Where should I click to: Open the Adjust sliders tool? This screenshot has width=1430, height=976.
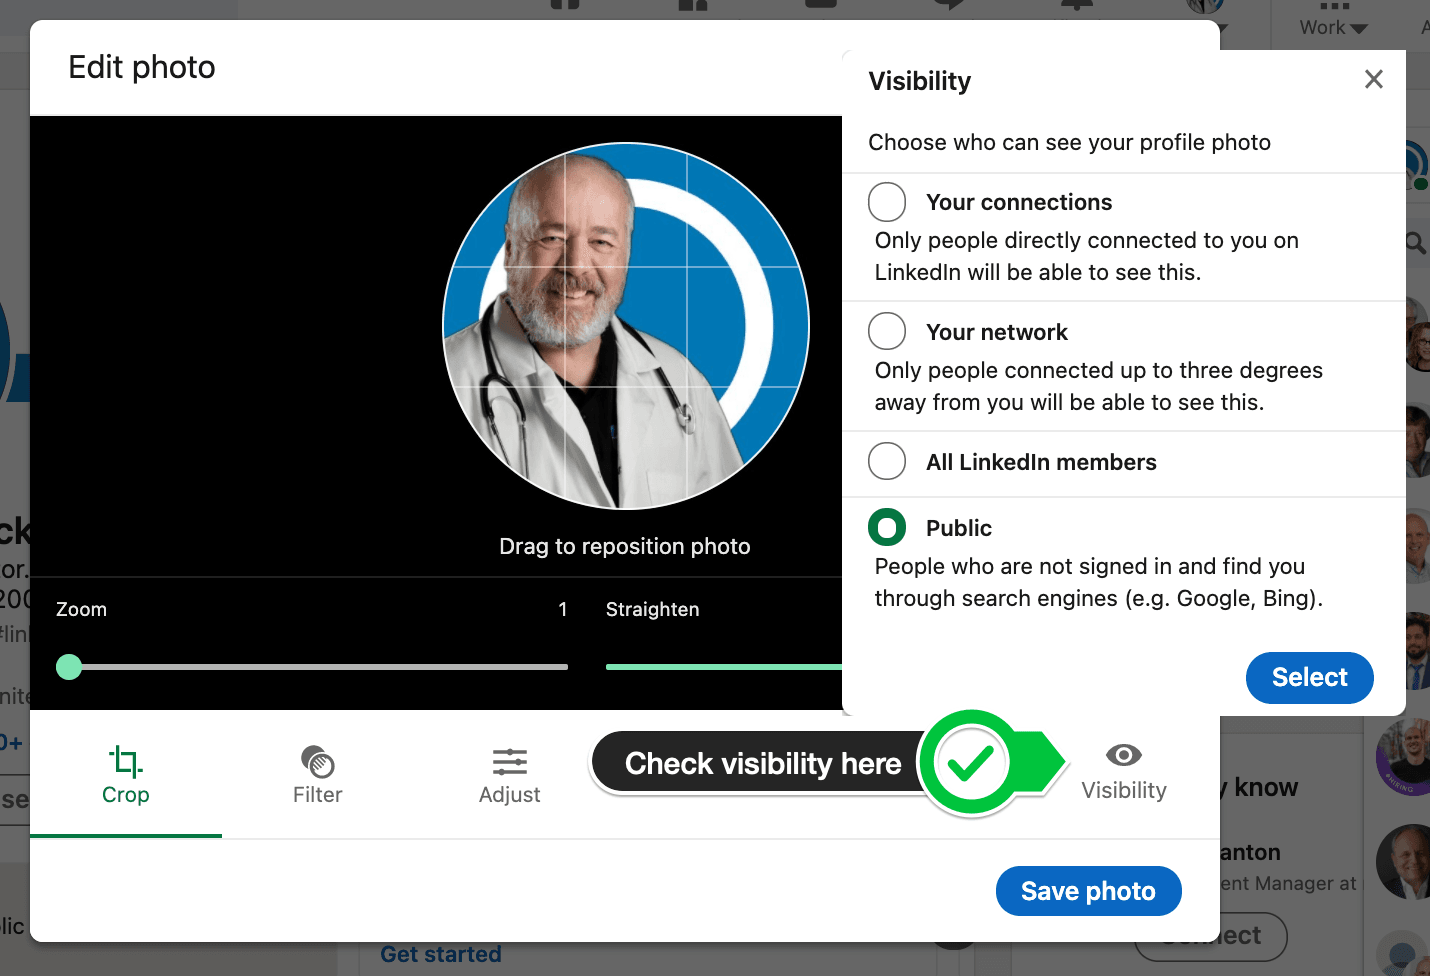(509, 762)
